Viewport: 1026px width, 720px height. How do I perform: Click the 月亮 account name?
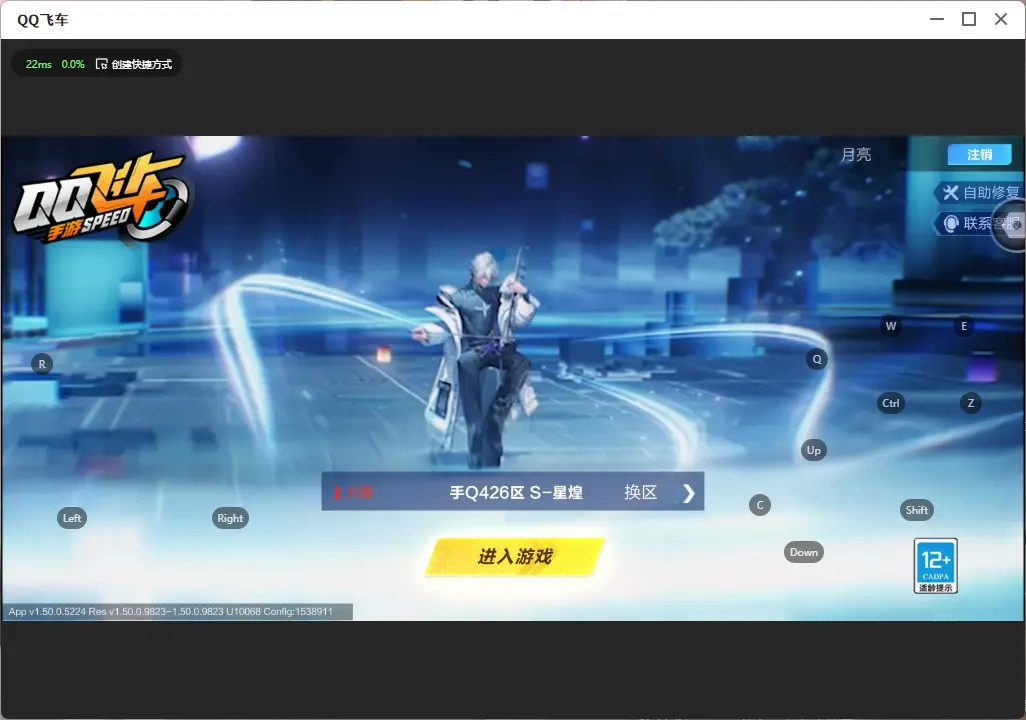pyautogui.click(x=856, y=154)
